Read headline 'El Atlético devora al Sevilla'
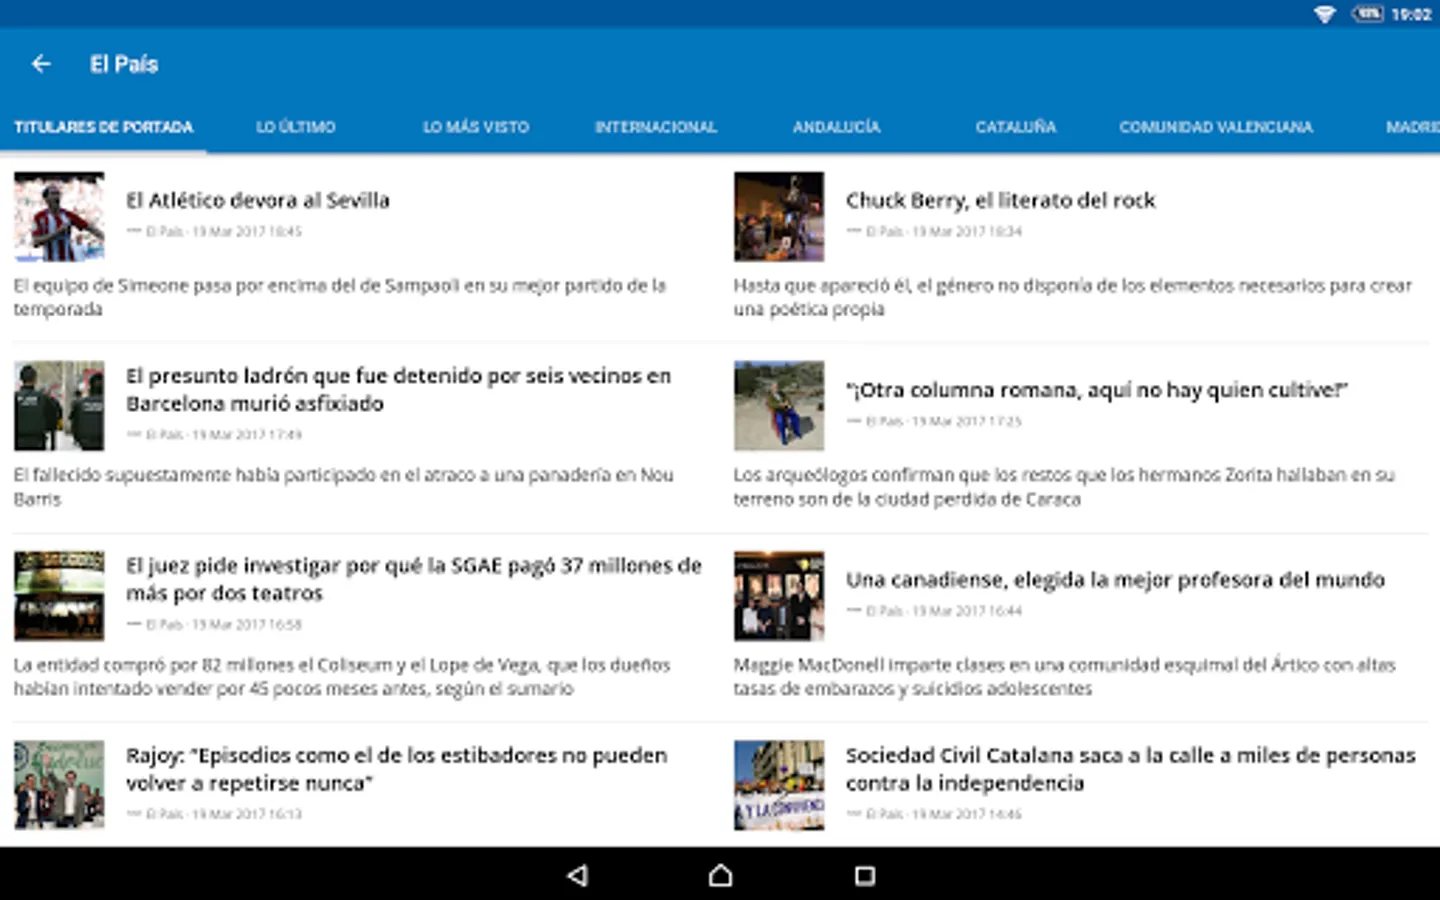 [x=258, y=200]
